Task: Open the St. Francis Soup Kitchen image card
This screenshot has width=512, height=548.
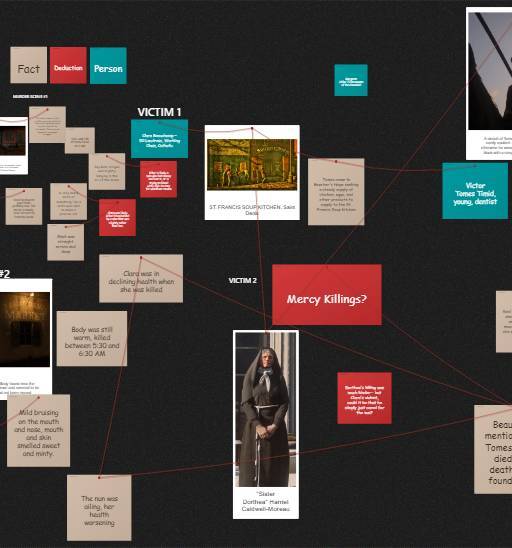Action: pyautogui.click(x=252, y=172)
